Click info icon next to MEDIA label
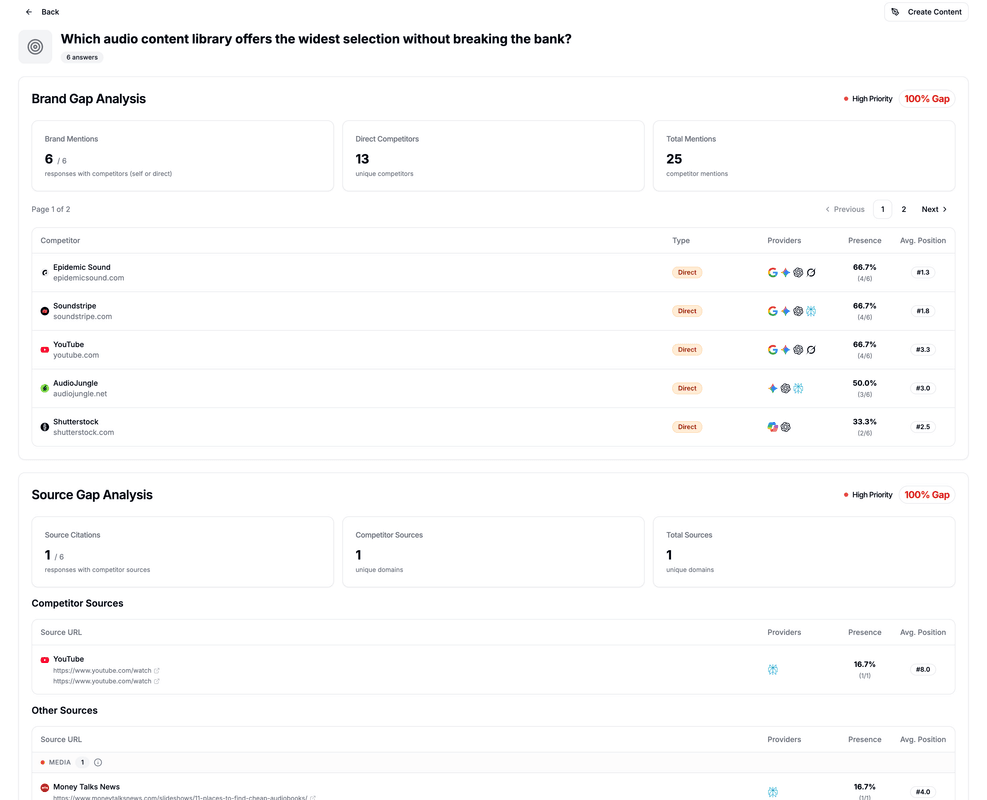987x800 pixels. pyautogui.click(x=98, y=762)
